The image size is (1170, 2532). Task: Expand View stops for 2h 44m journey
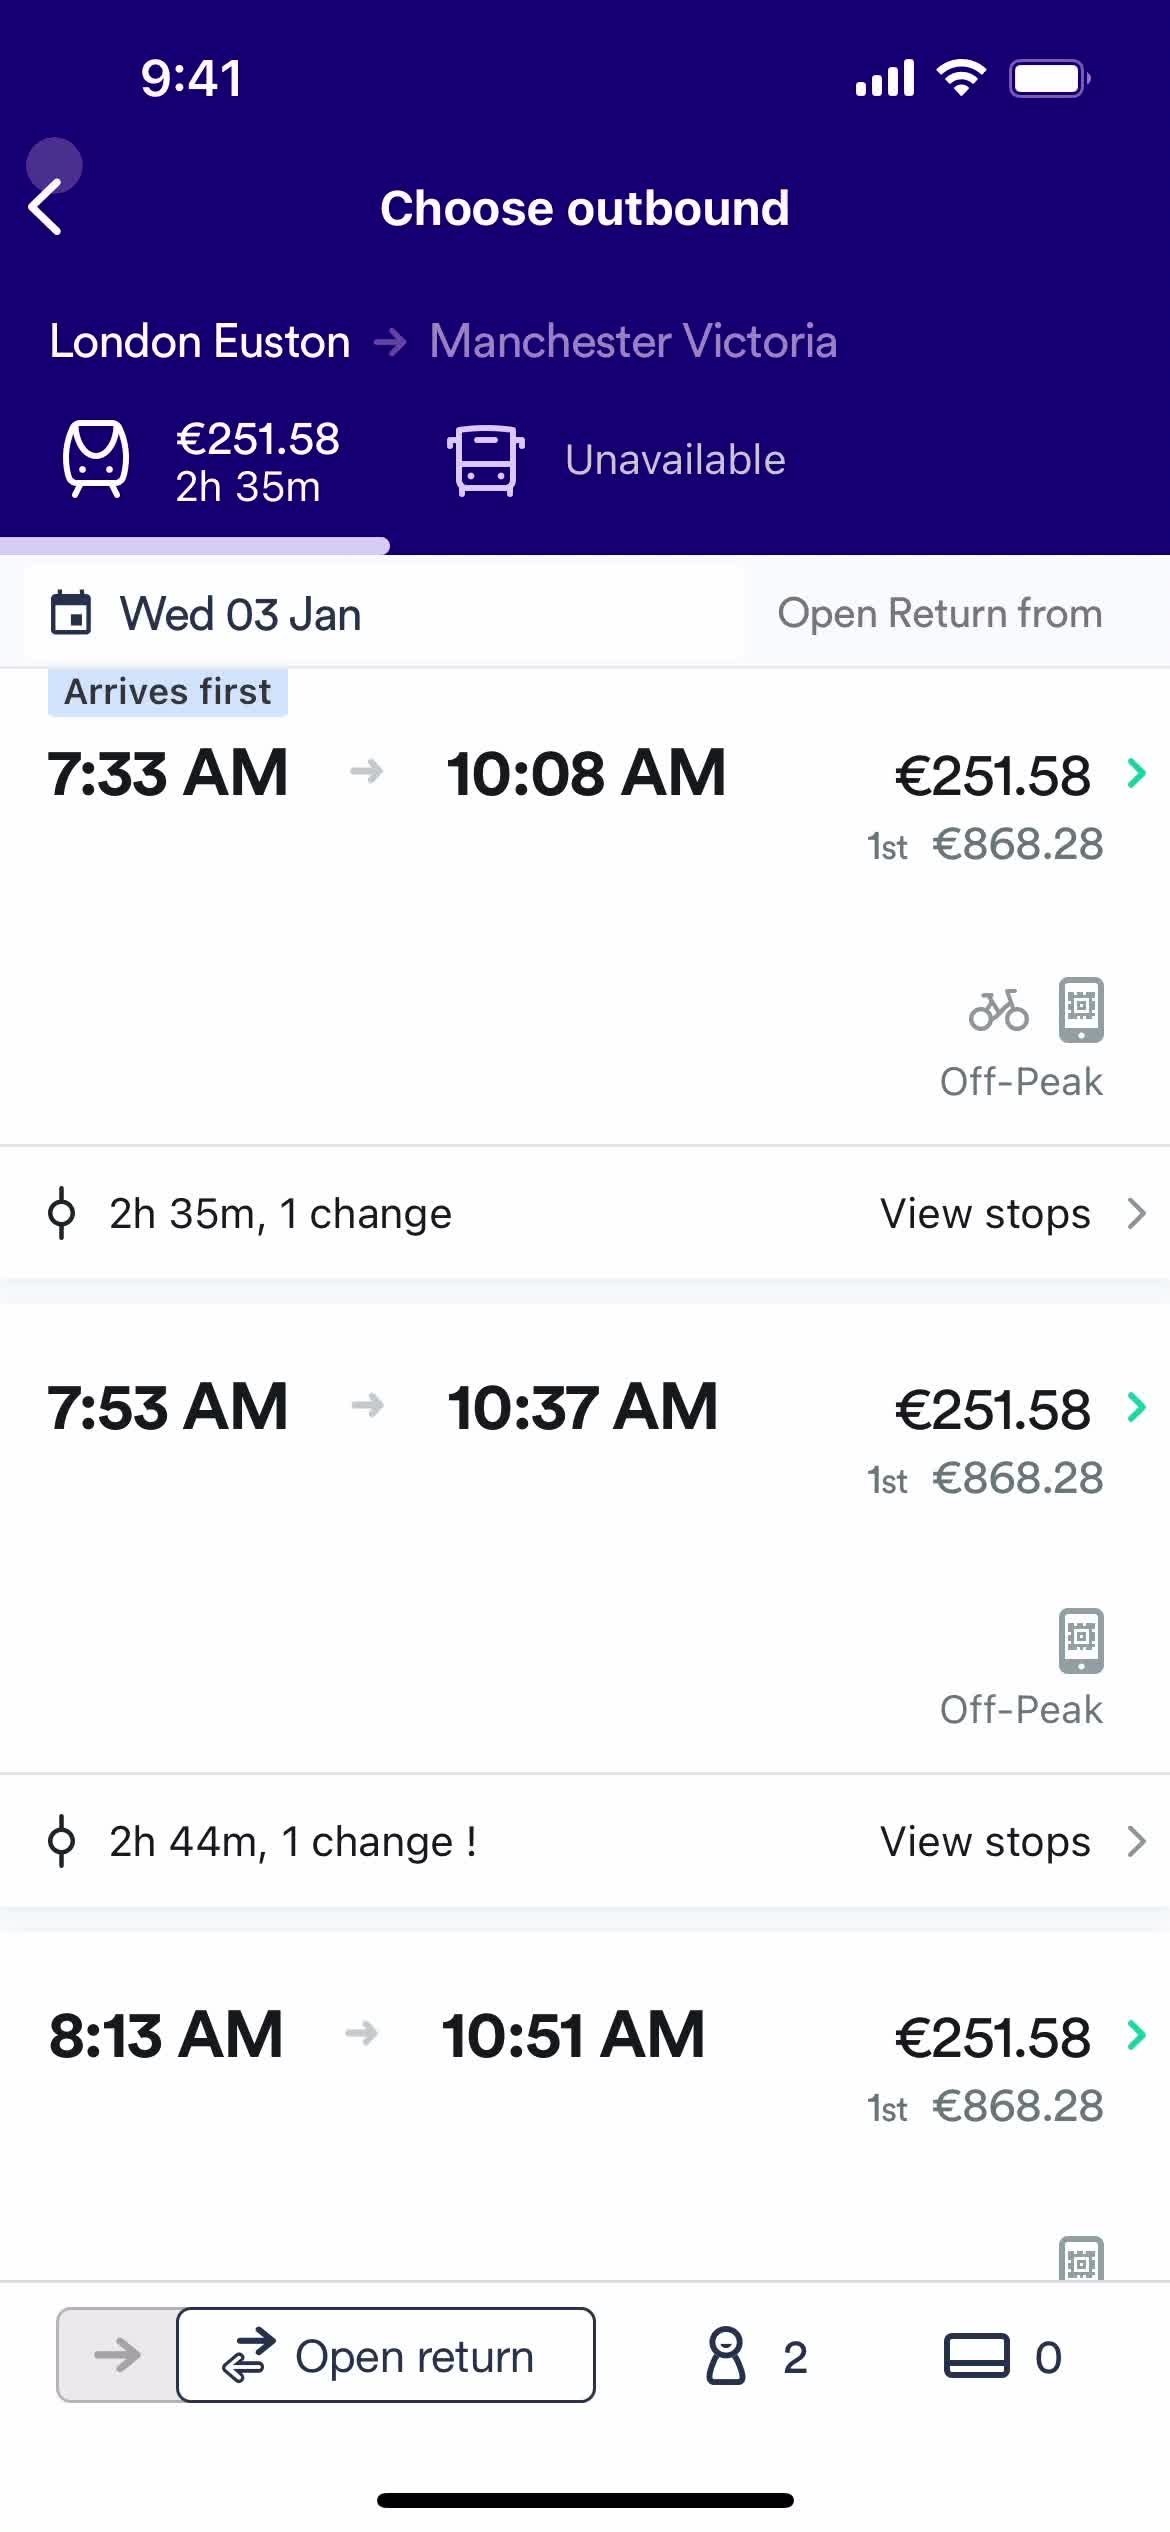[1012, 1841]
